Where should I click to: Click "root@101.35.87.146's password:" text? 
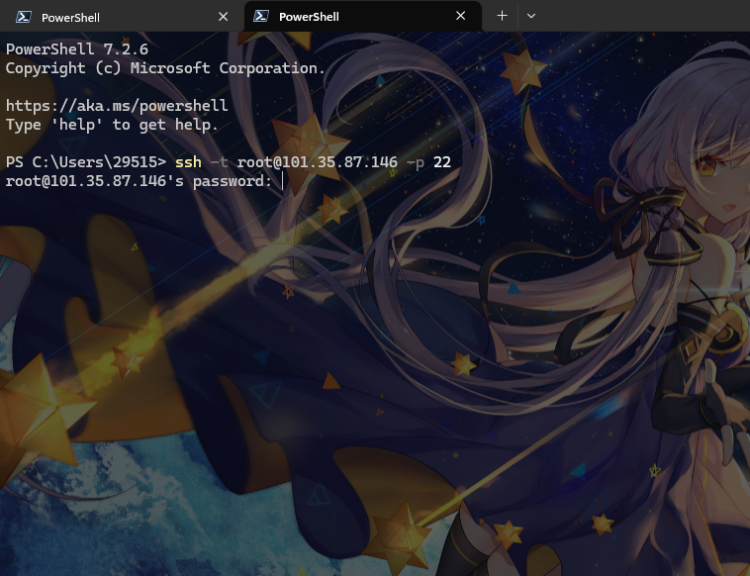tap(138, 181)
